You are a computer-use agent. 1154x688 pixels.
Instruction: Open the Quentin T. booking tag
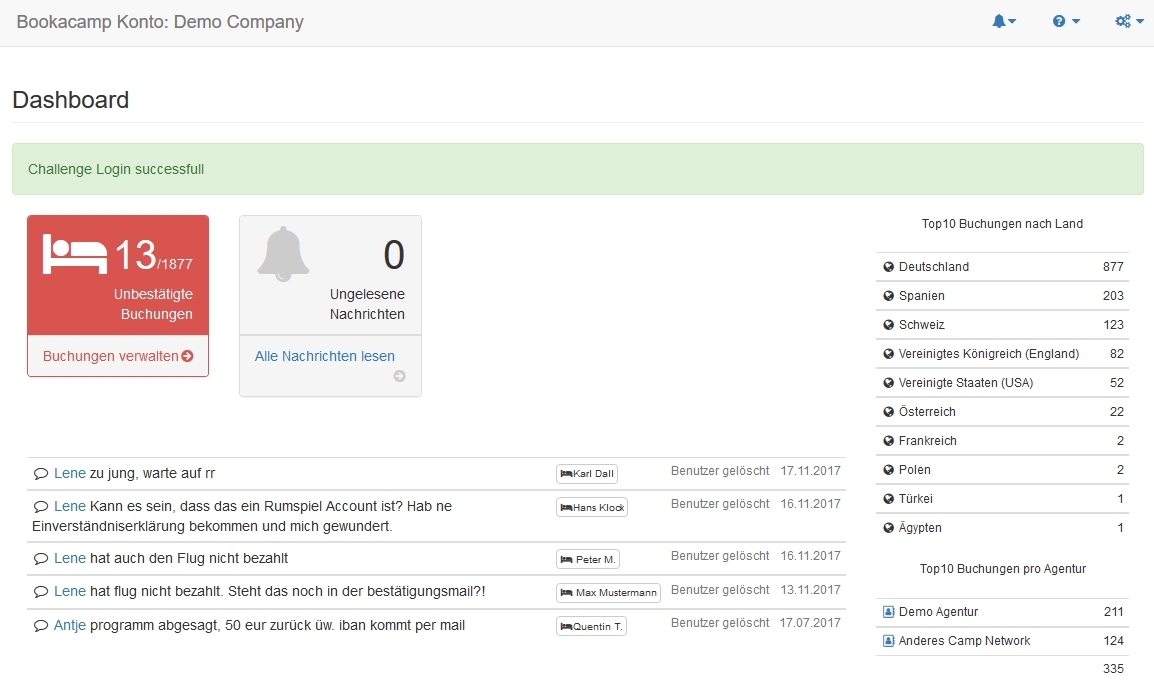point(592,627)
